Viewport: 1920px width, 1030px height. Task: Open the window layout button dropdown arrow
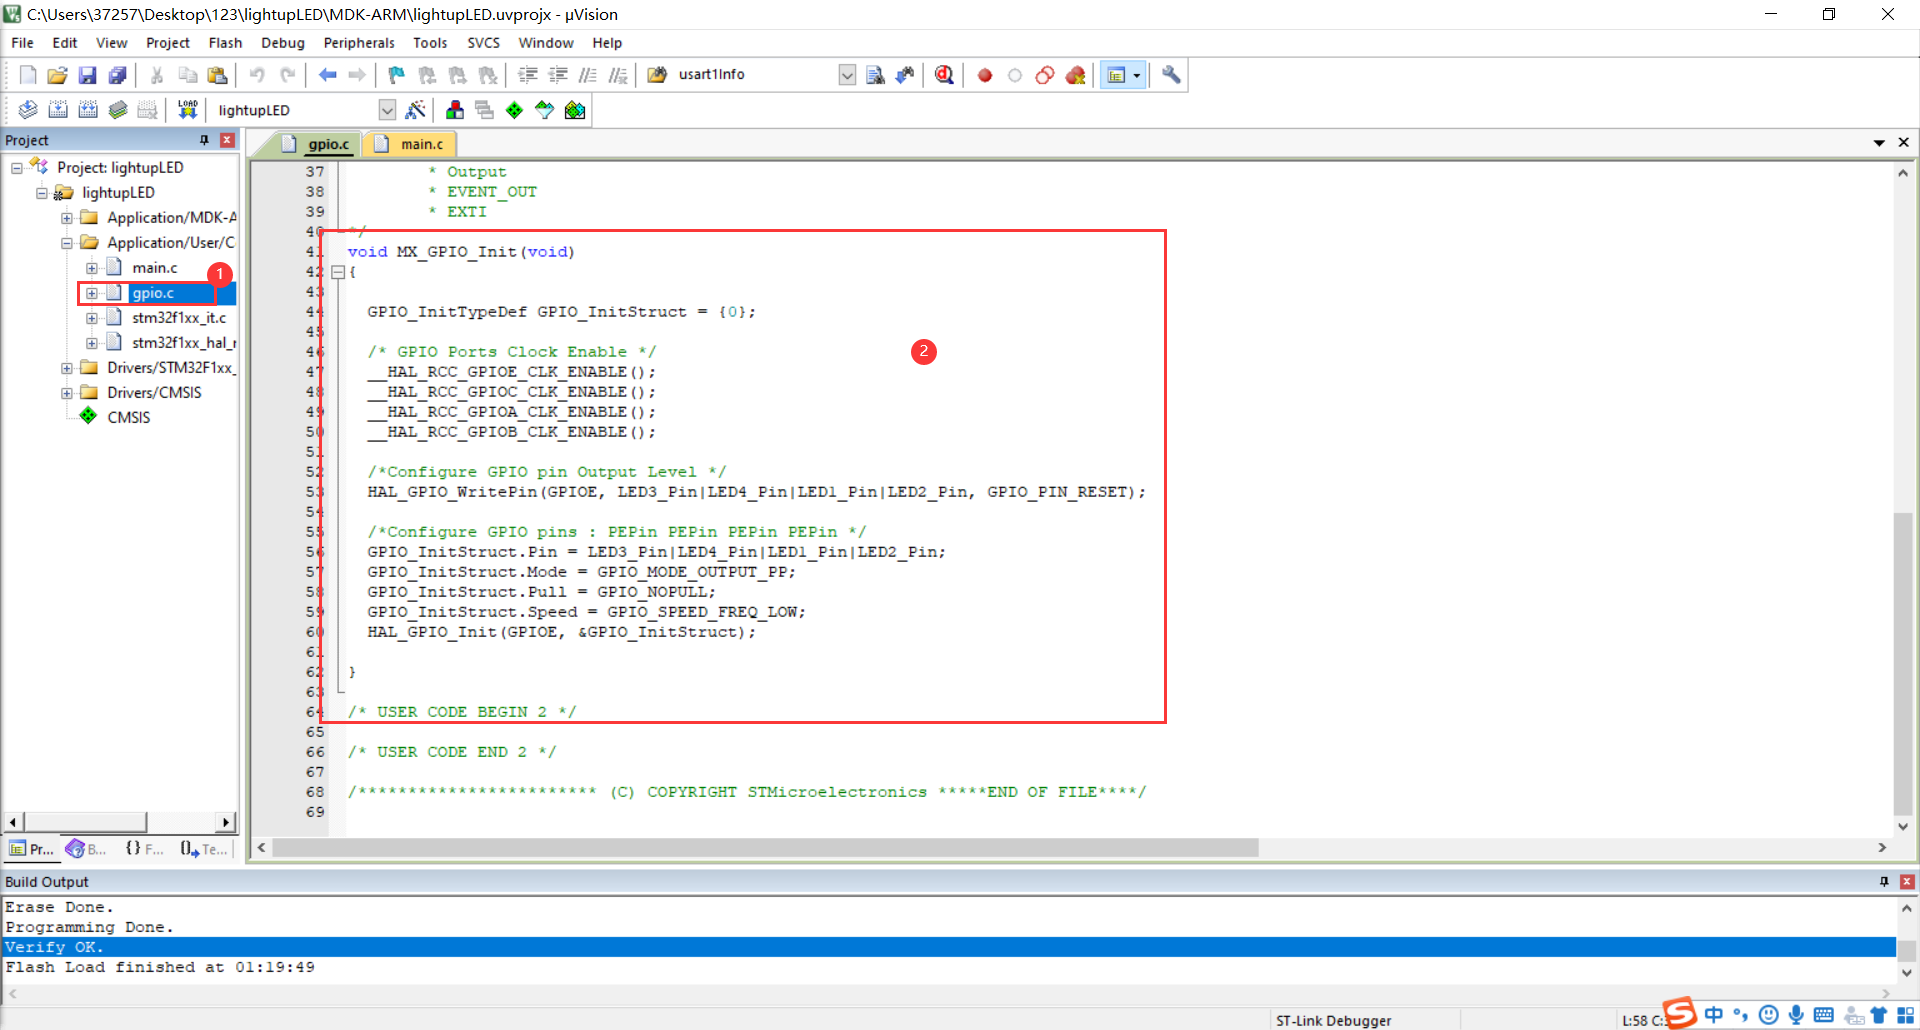coord(1137,75)
